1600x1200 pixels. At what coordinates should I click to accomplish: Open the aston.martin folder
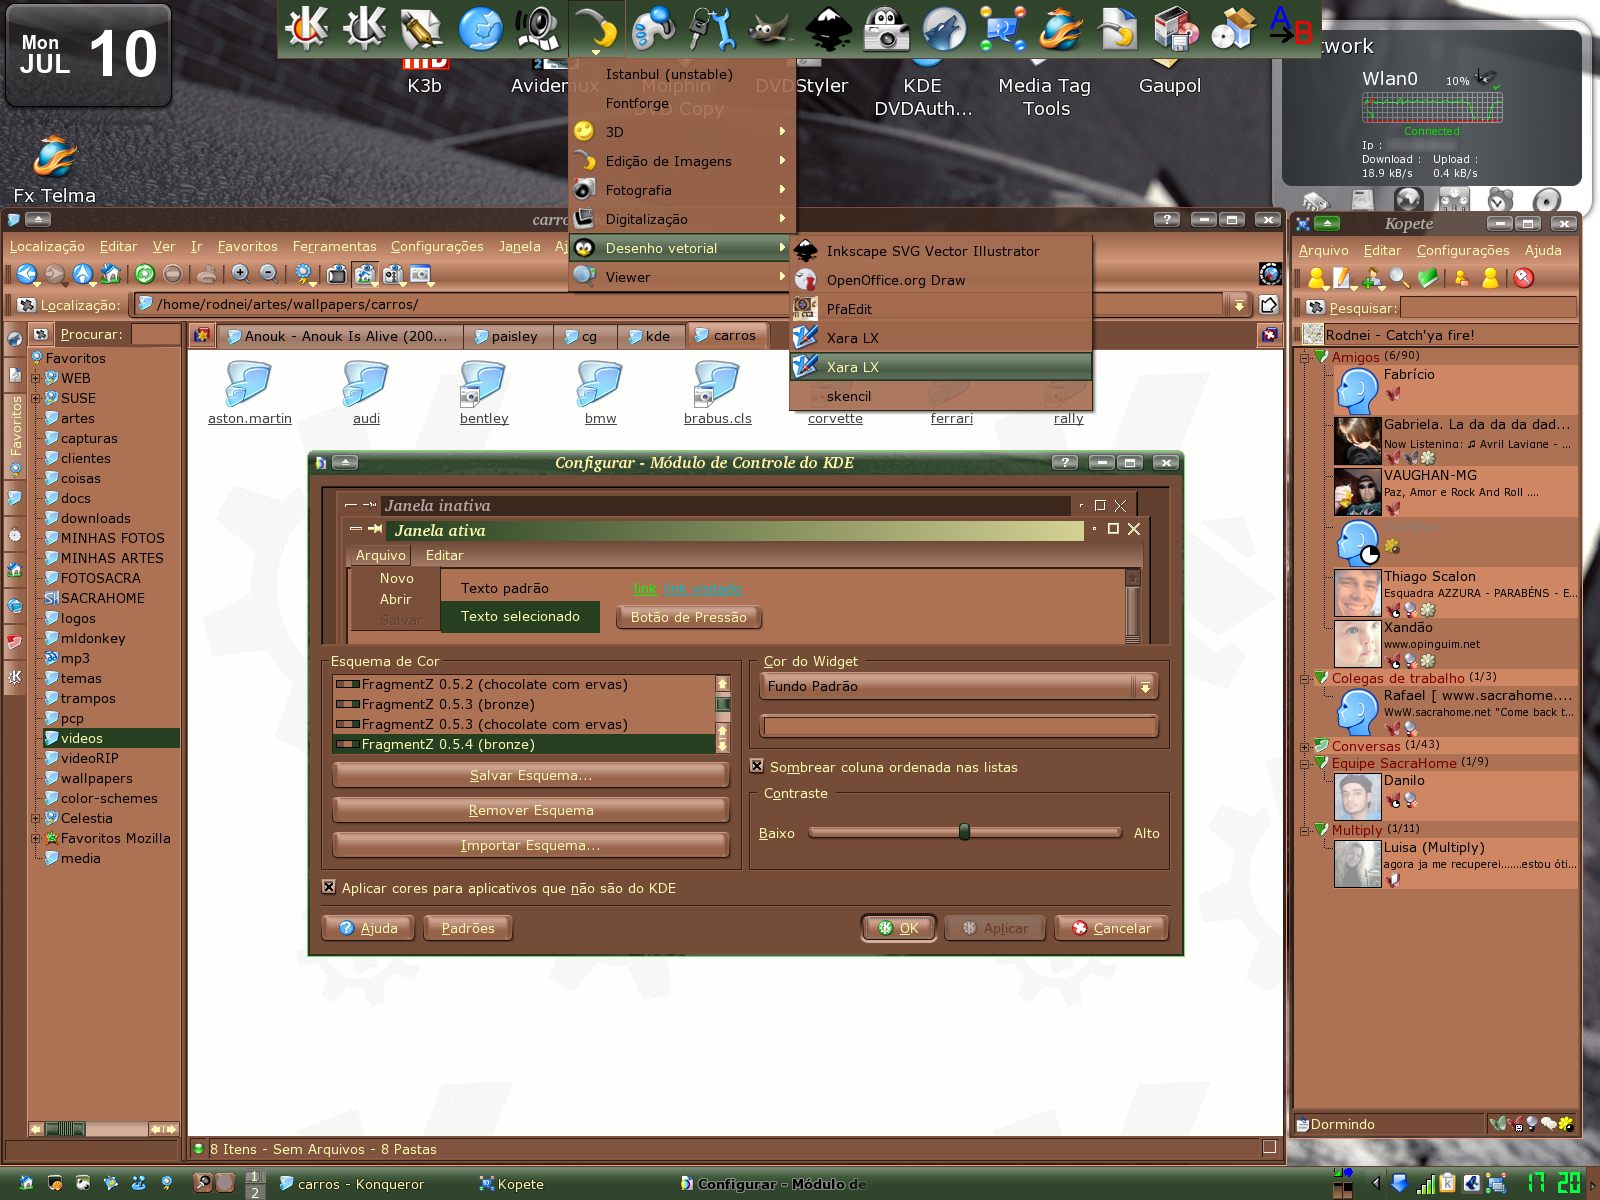tap(249, 392)
